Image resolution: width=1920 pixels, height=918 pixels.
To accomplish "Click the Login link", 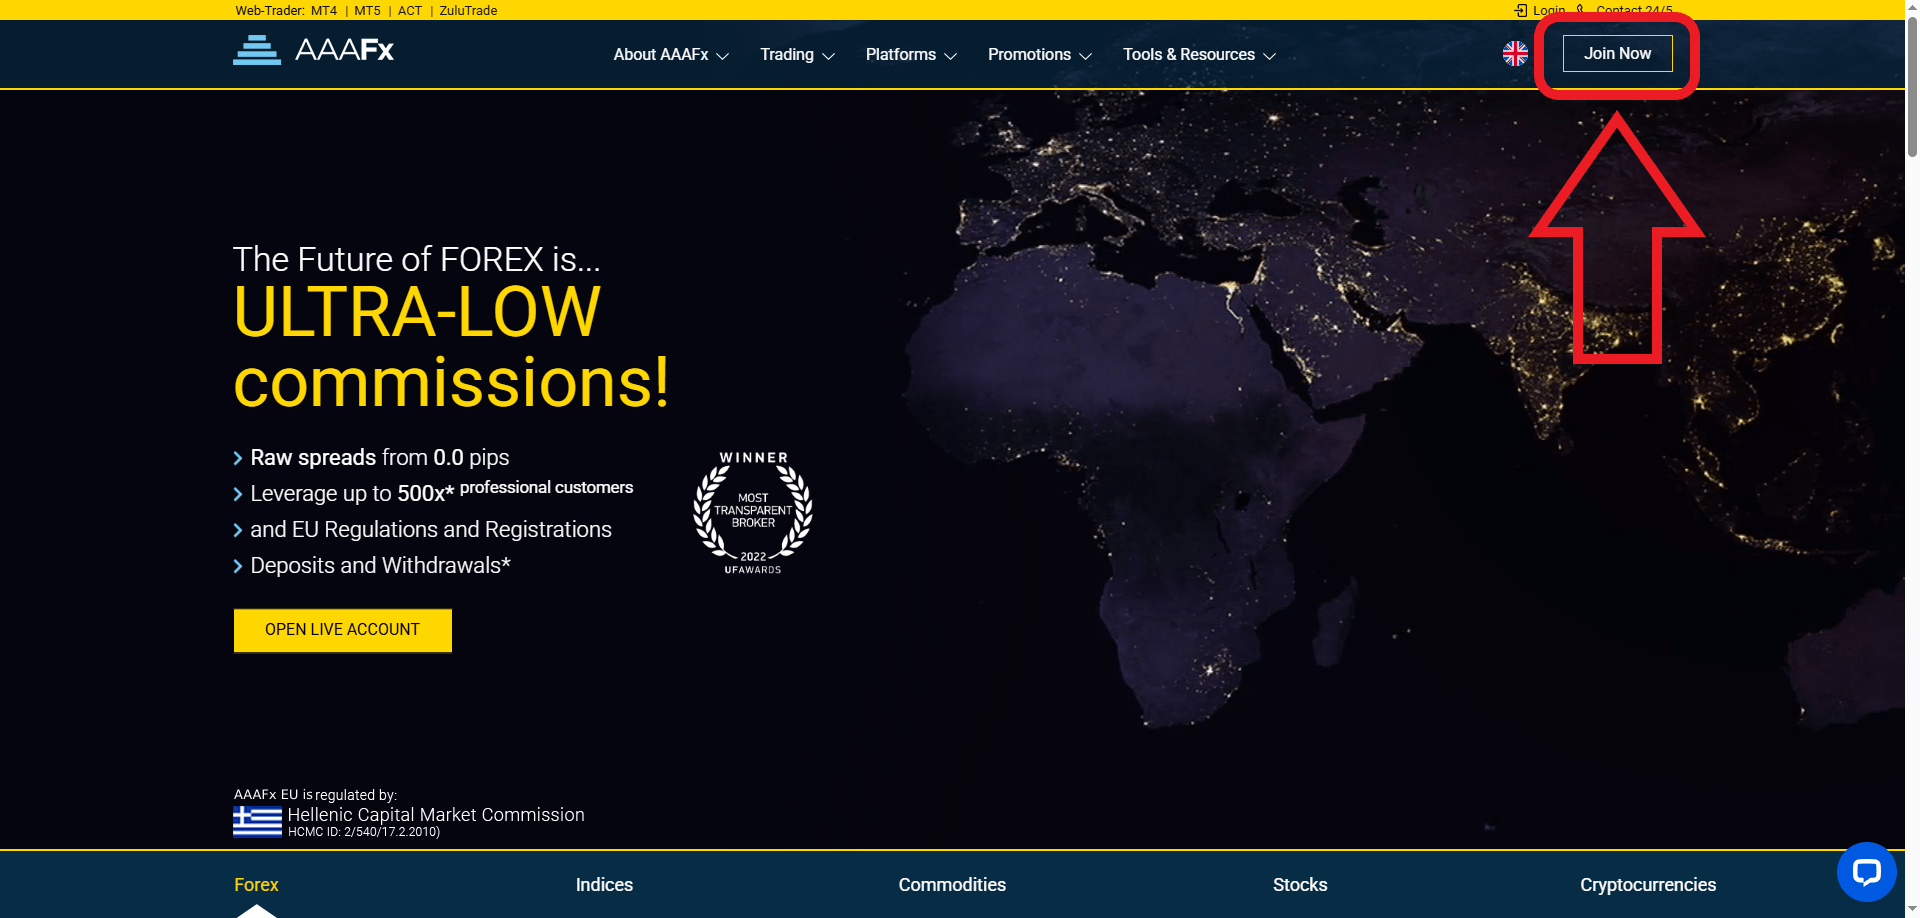I will [1549, 11].
